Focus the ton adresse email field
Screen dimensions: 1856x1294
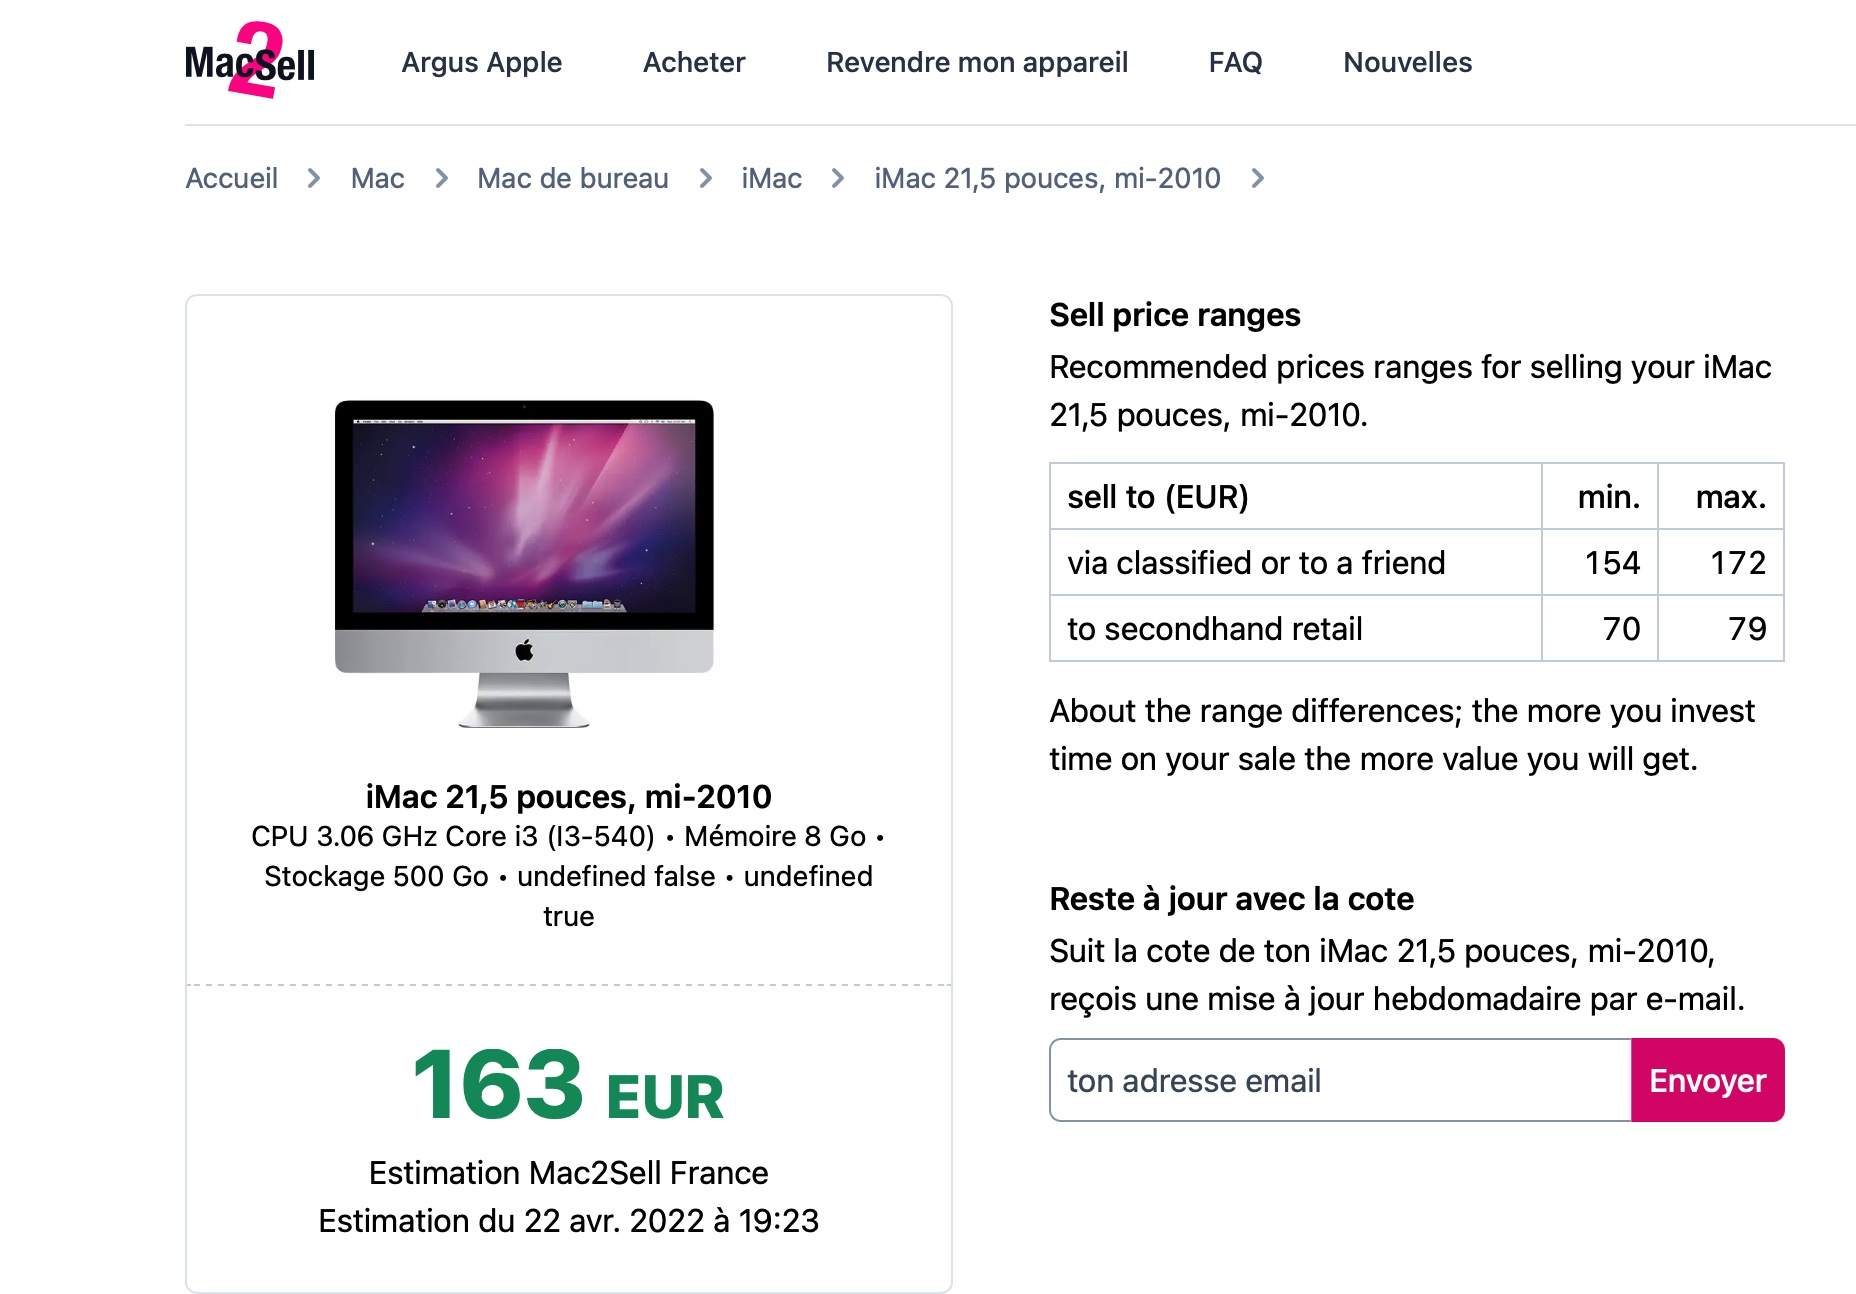pyautogui.click(x=1340, y=1080)
